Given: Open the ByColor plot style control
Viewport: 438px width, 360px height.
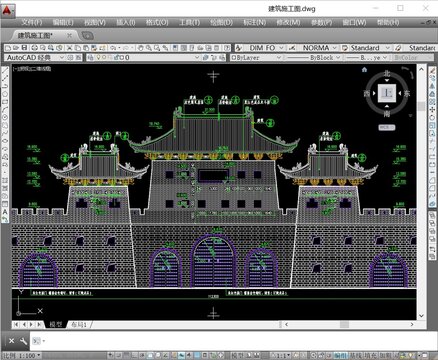Looking at the screenshot, I should click(x=414, y=58).
